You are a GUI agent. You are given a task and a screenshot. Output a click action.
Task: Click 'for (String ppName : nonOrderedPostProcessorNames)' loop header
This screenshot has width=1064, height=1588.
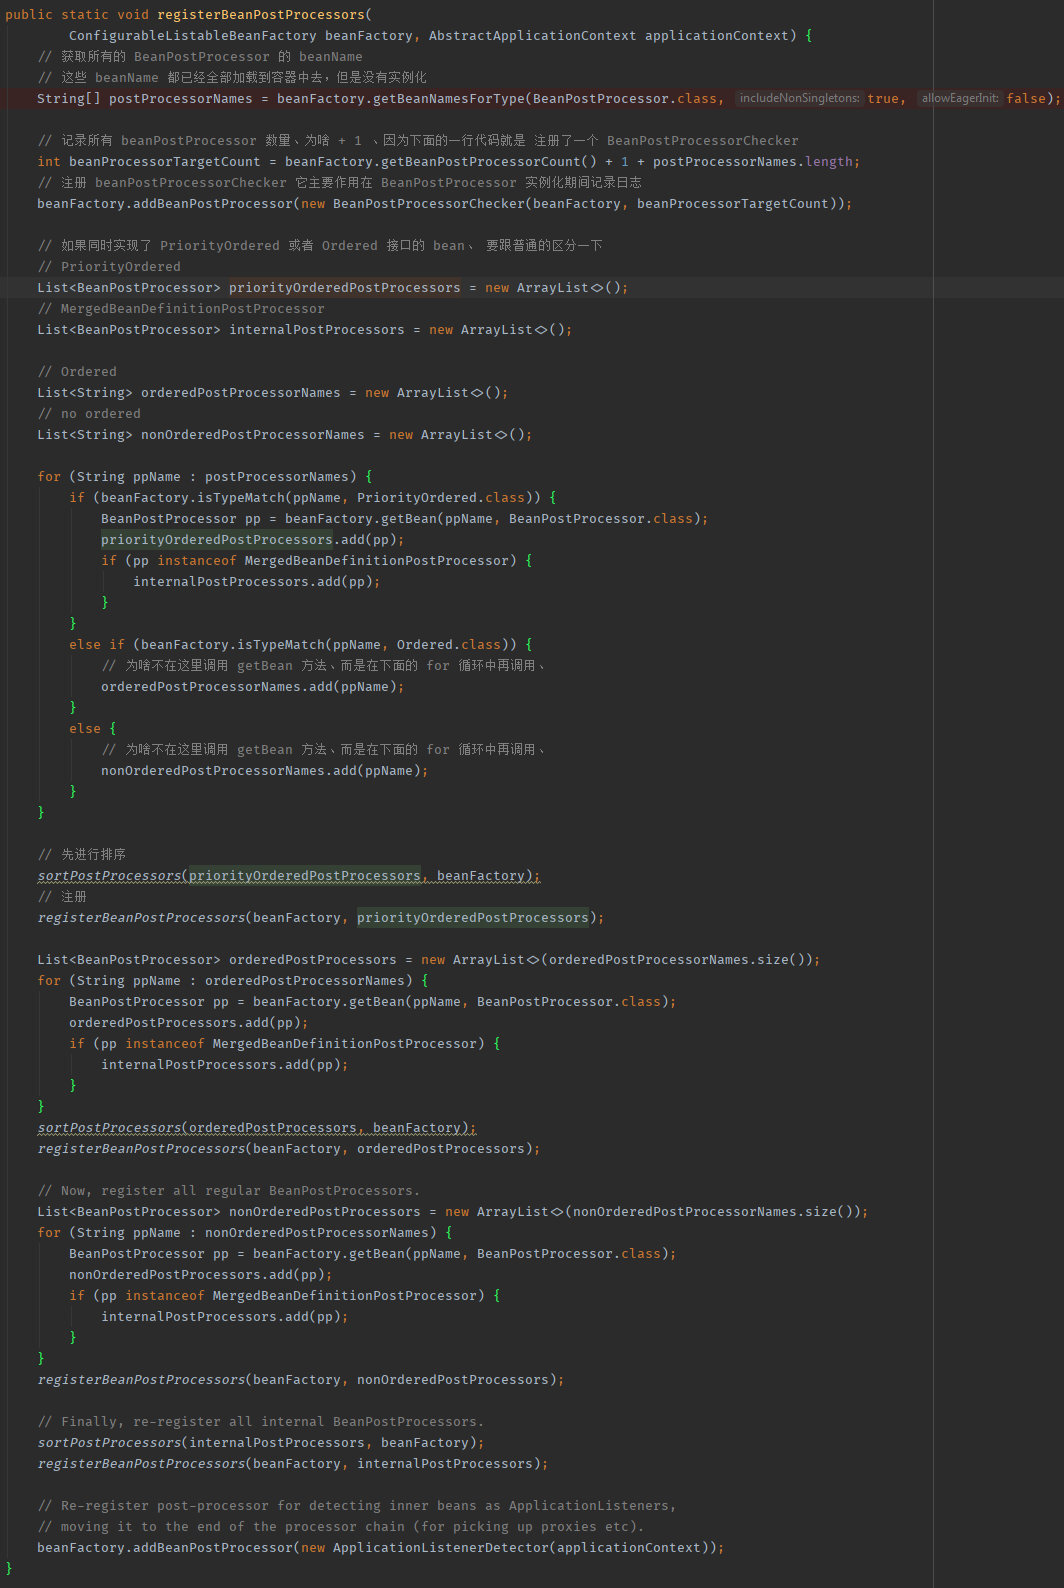pyautogui.click(x=245, y=1232)
